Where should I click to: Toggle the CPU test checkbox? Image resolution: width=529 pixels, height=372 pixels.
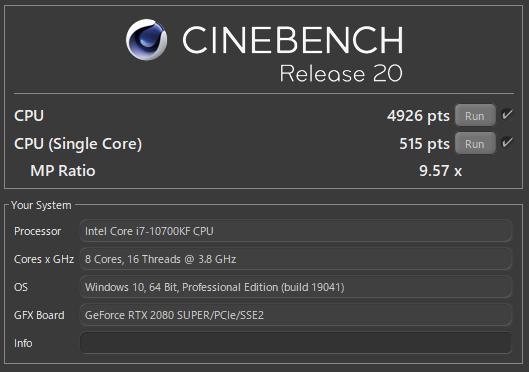tap(507, 115)
